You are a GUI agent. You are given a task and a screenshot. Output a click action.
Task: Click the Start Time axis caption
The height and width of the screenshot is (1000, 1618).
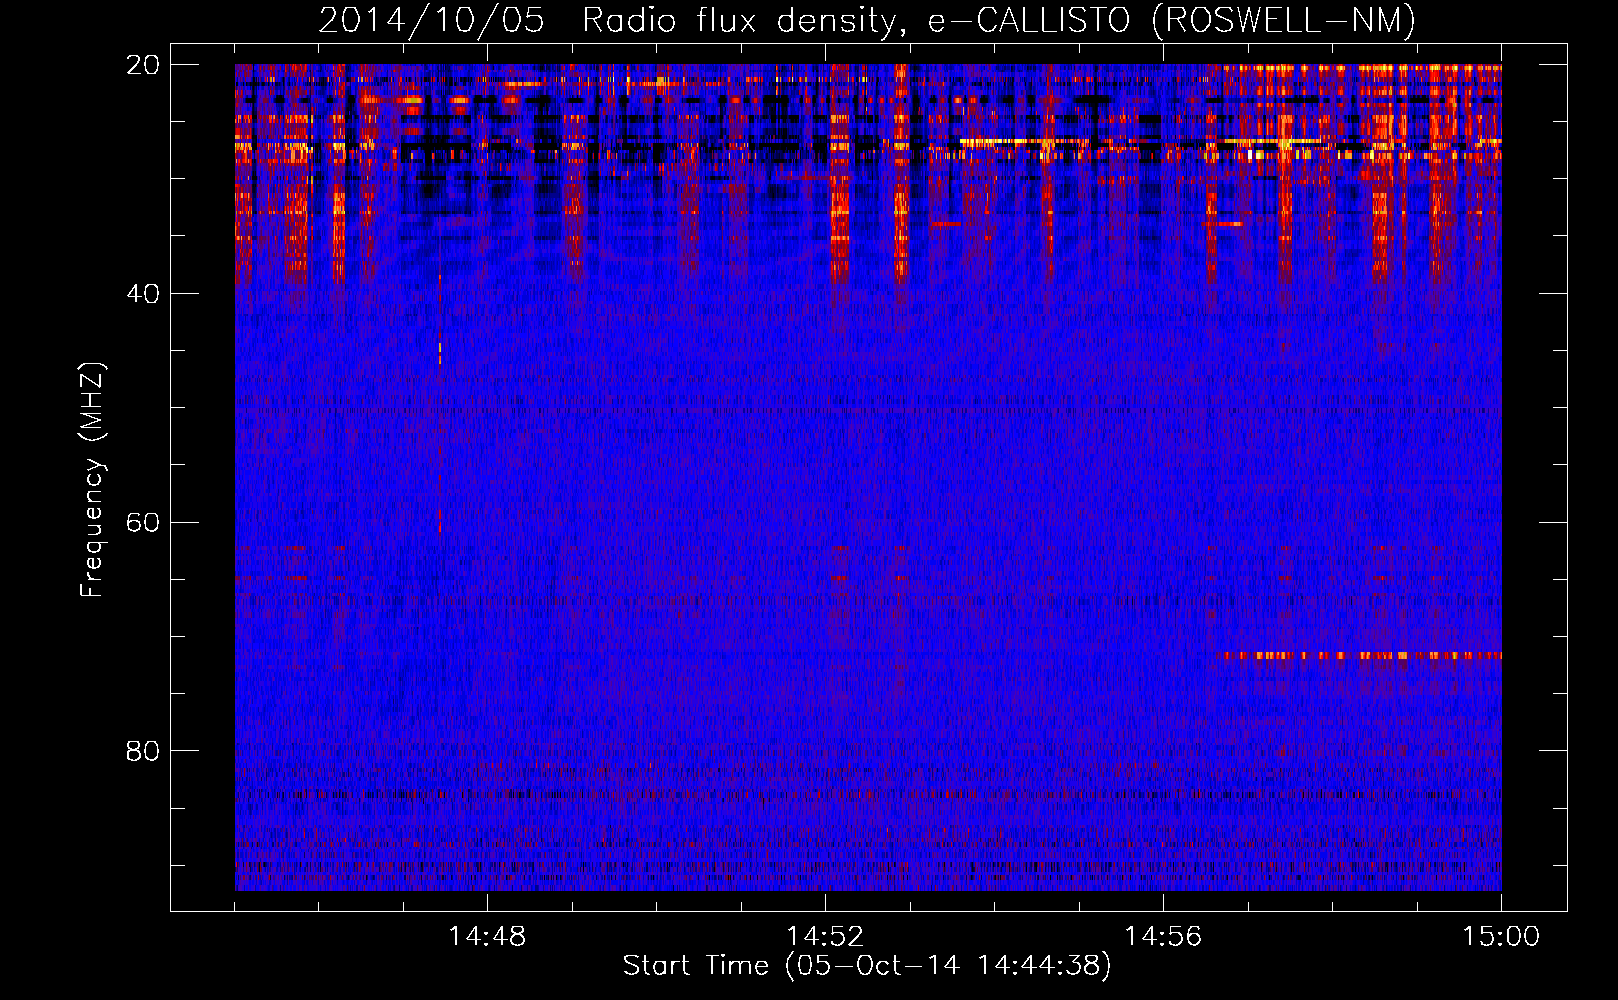point(867,966)
